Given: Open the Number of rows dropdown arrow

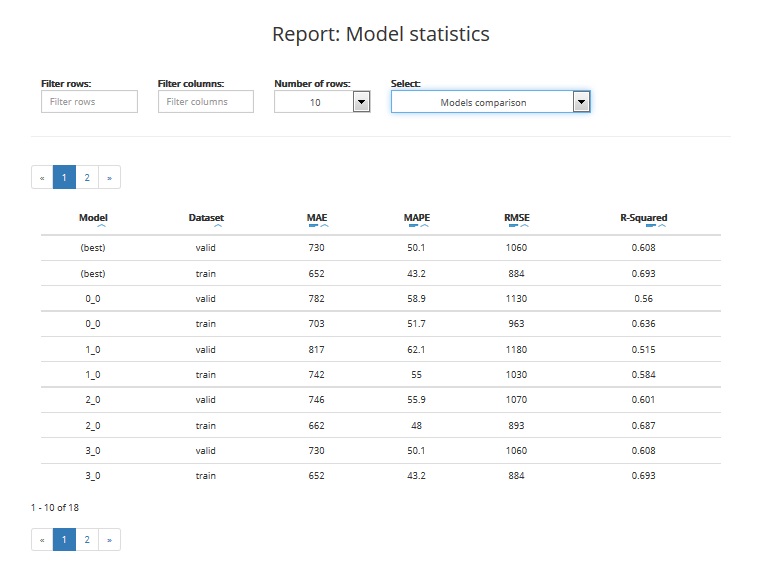Looking at the screenshot, I should point(362,102).
